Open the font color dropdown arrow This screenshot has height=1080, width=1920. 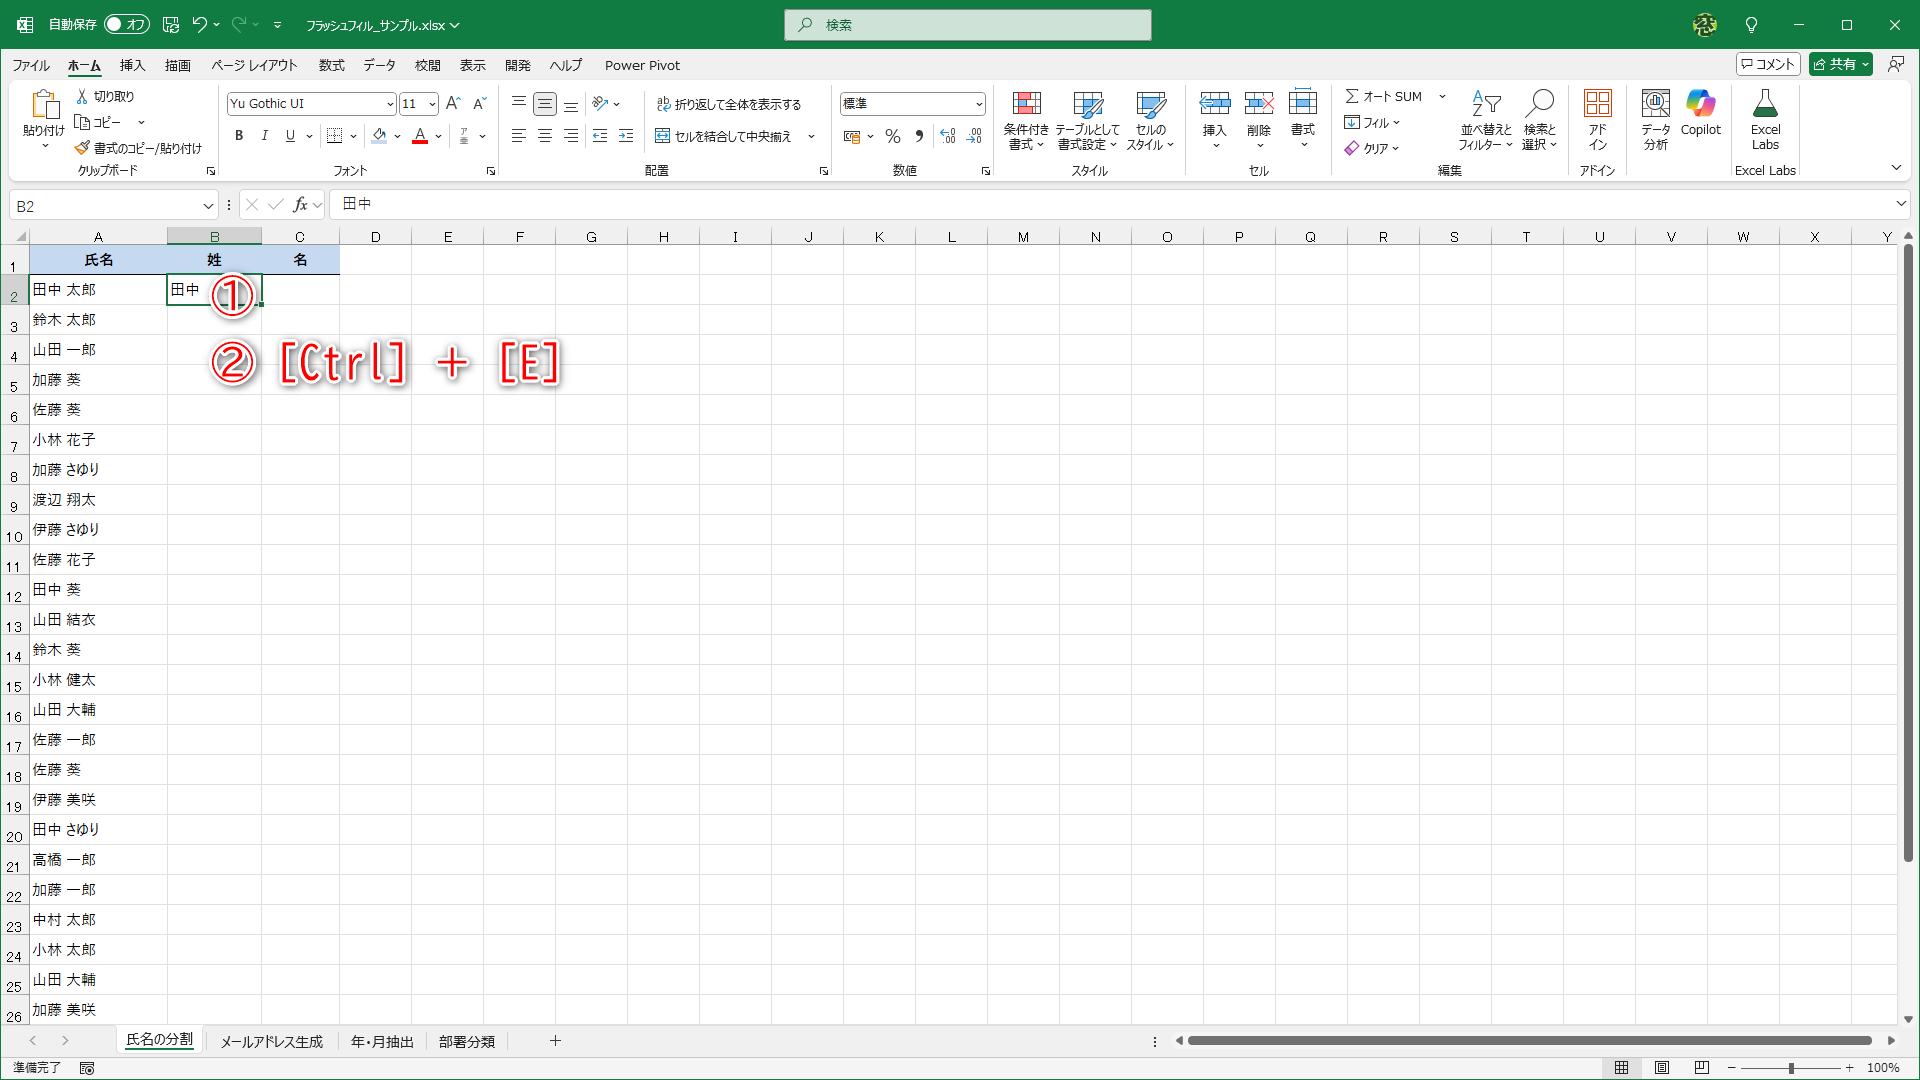(x=437, y=136)
